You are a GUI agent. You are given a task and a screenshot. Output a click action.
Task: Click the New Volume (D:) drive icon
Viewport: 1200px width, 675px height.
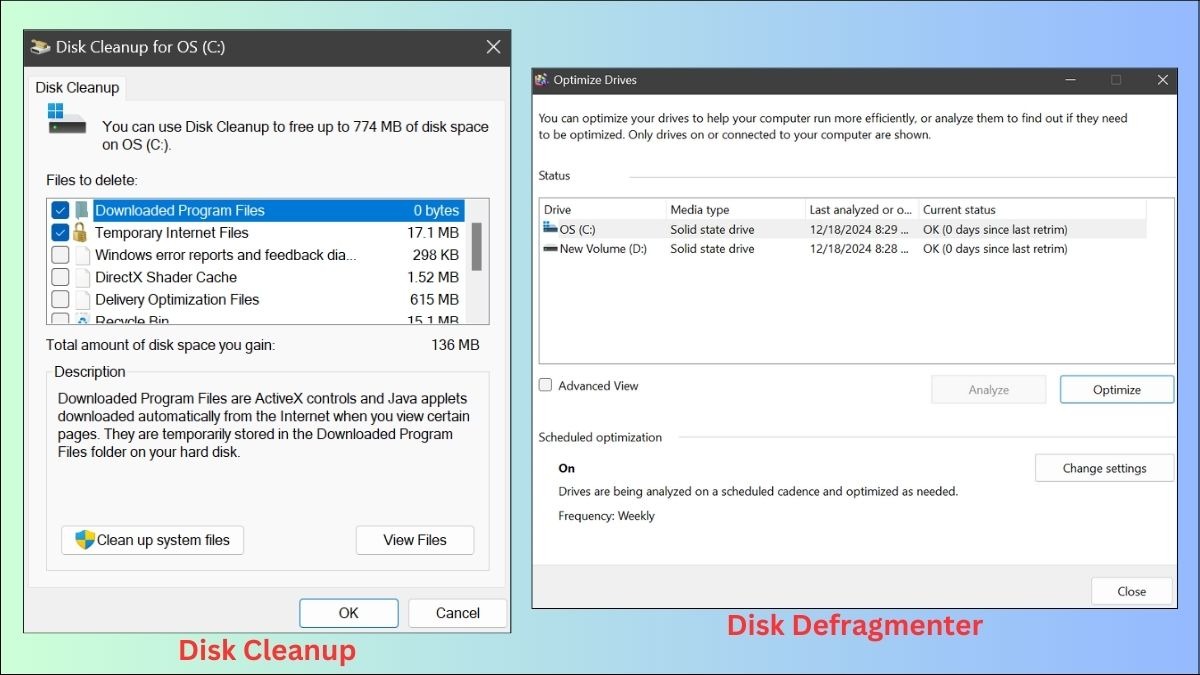[x=550, y=249]
